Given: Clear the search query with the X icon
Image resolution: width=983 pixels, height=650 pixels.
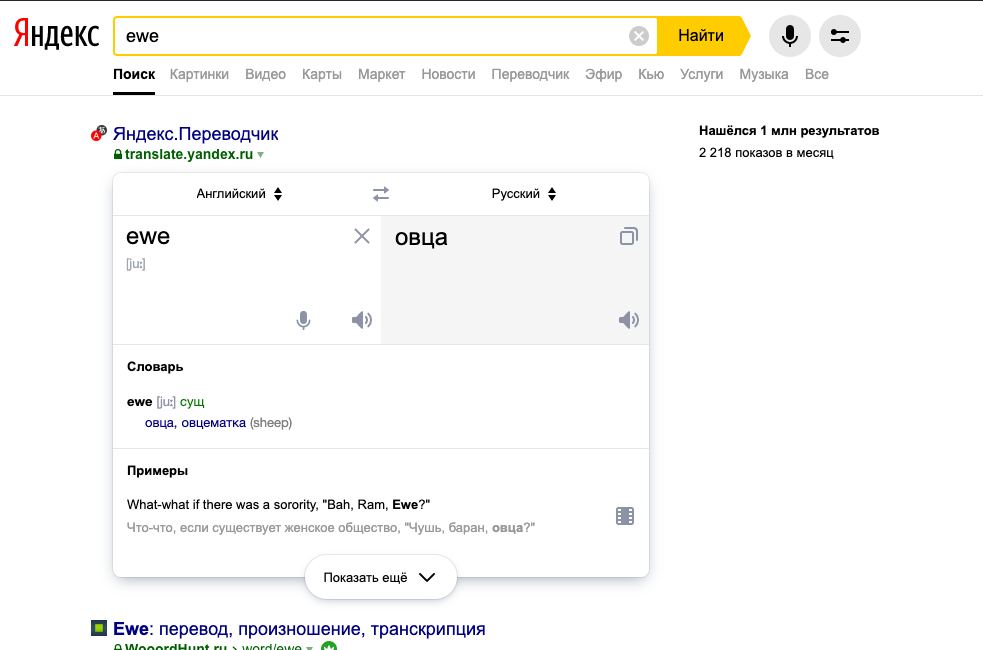Looking at the screenshot, I should click(638, 36).
